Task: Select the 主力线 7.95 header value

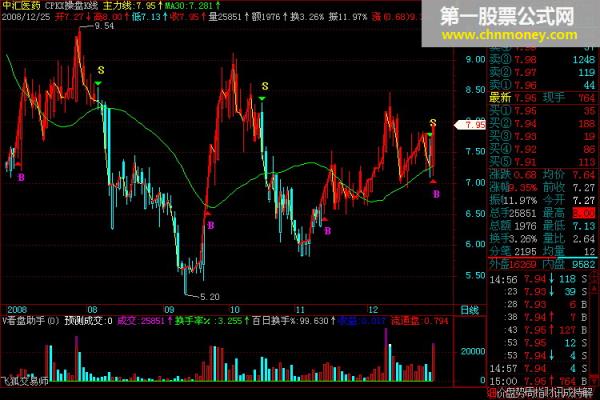Action: pos(132,6)
